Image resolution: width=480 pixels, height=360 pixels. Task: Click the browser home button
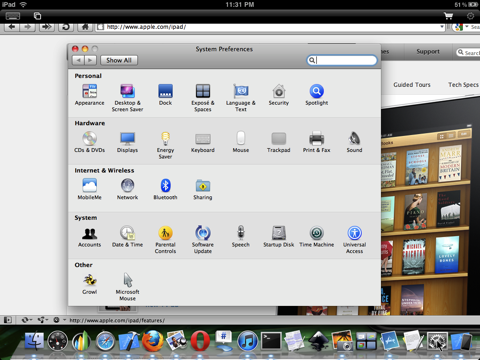(85, 27)
